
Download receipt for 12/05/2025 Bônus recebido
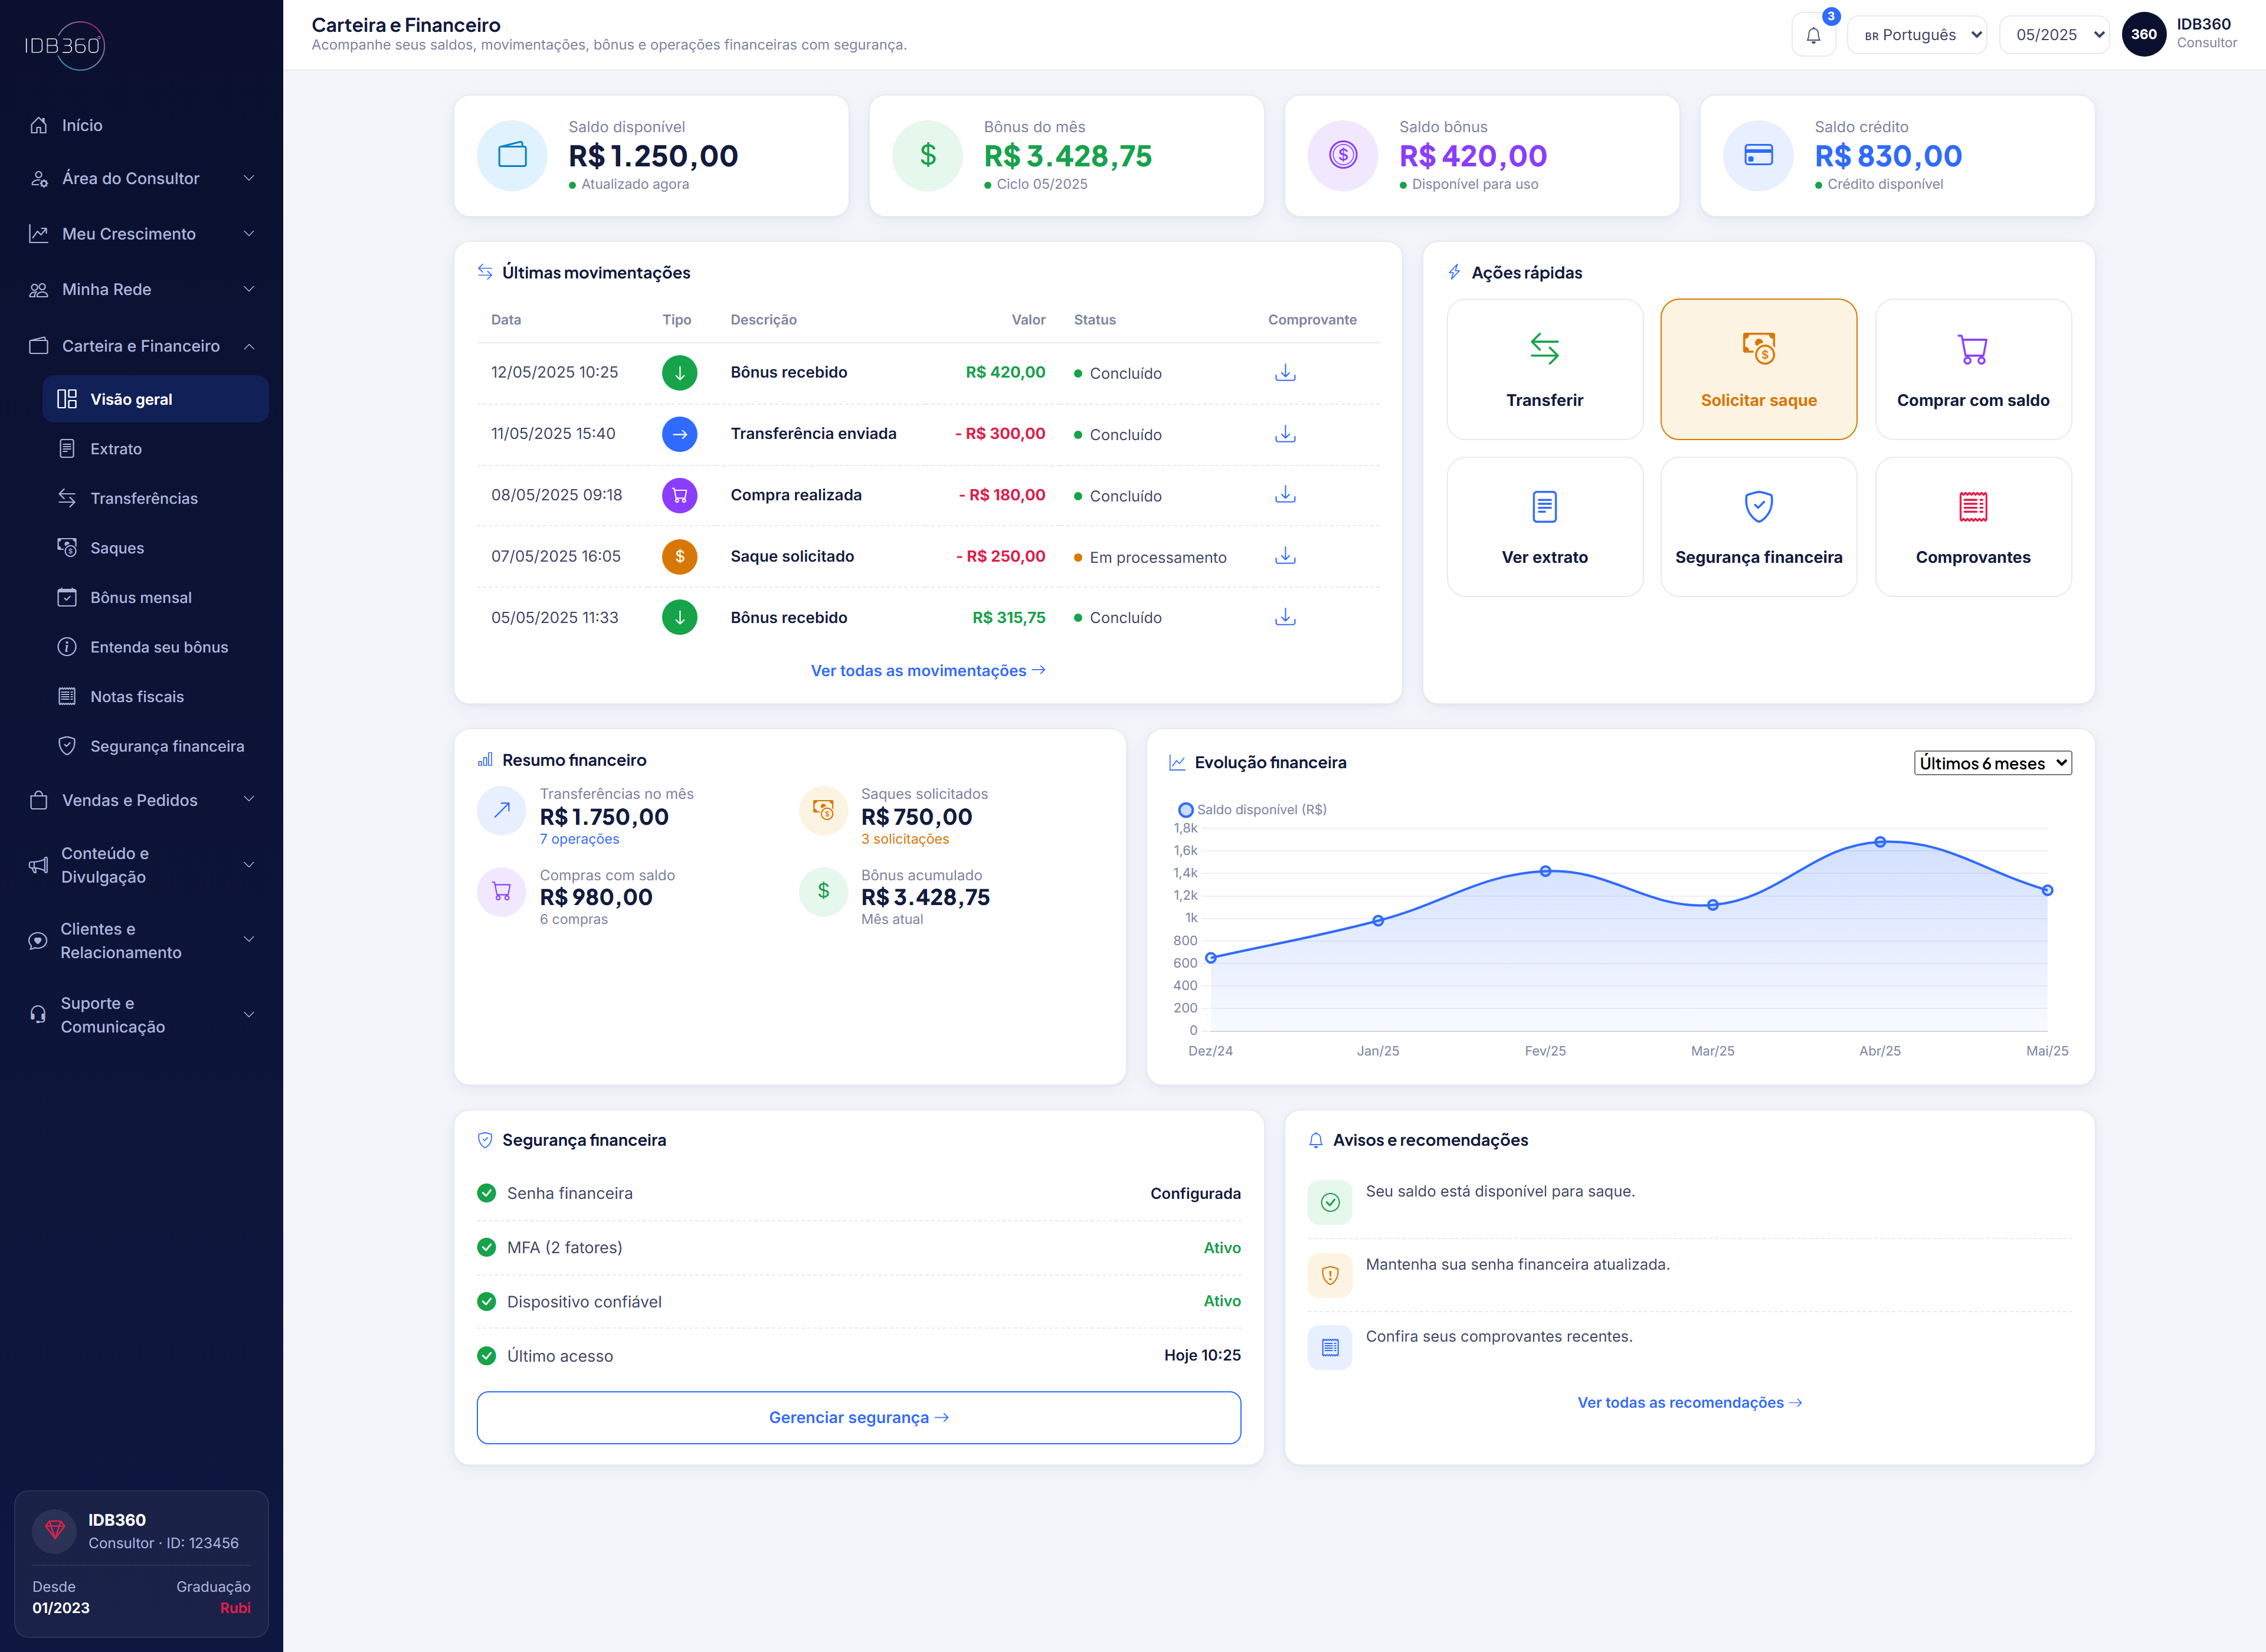tap(1285, 373)
